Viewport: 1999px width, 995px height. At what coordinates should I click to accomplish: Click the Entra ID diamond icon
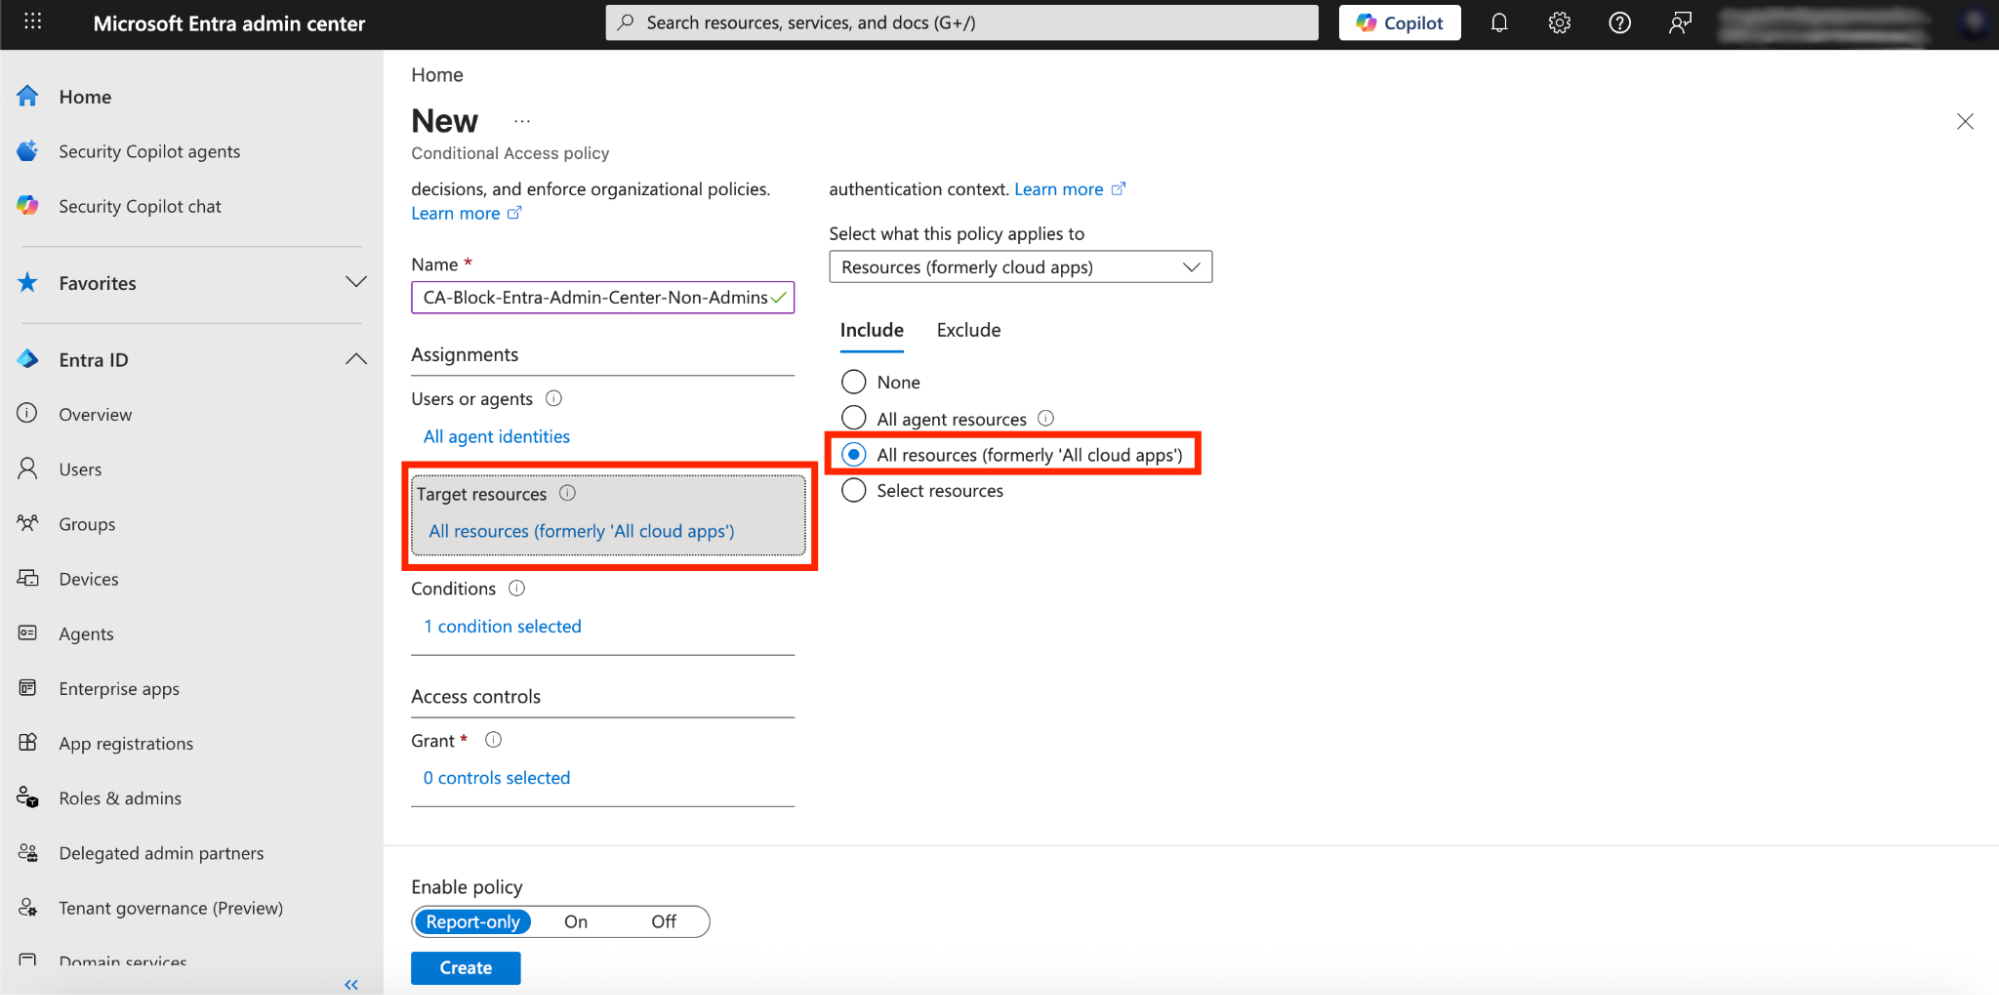pyautogui.click(x=28, y=359)
